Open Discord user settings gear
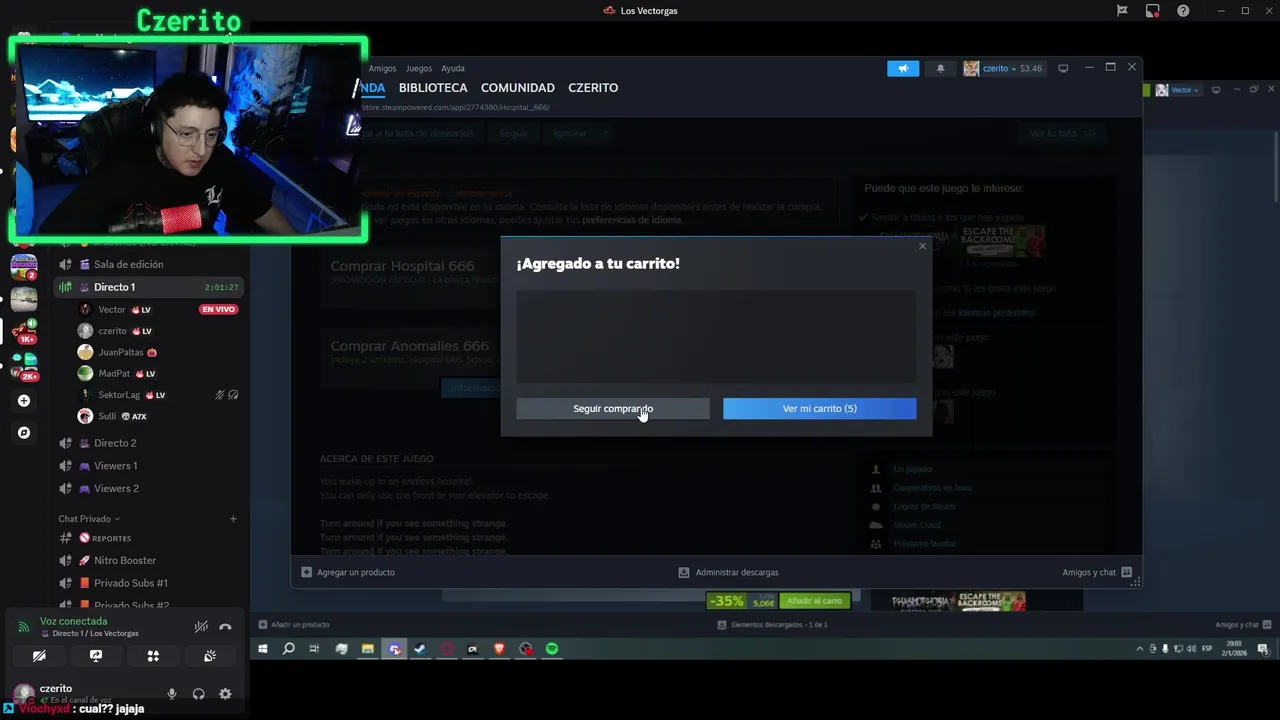This screenshot has height=720, width=1280. click(225, 694)
